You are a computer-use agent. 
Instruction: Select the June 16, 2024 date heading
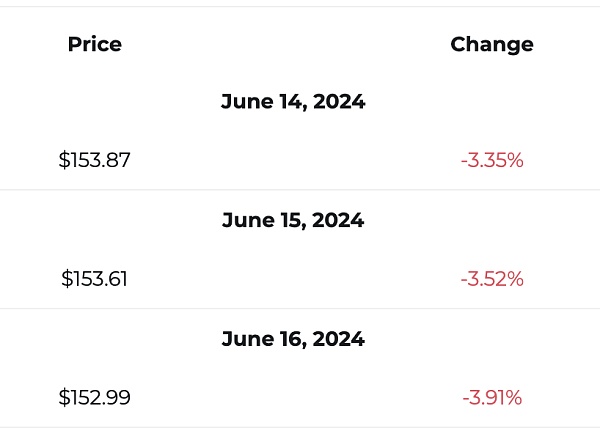(293, 339)
